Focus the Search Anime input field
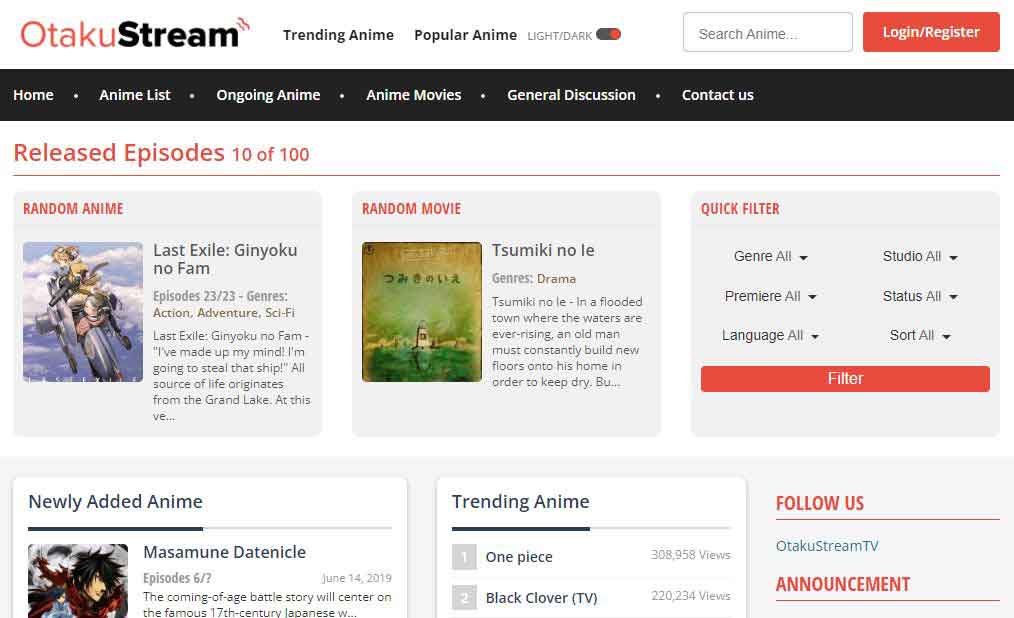 pos(767,33)
